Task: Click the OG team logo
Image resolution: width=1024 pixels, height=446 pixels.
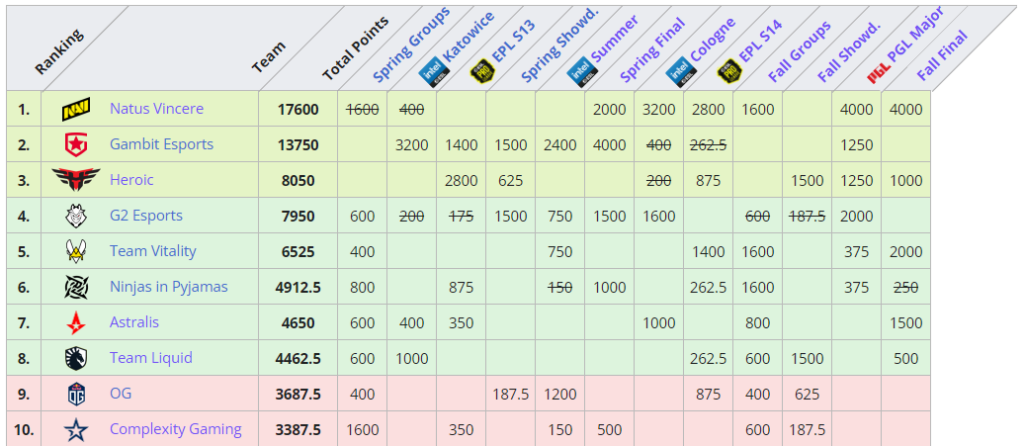Action: 76,394
